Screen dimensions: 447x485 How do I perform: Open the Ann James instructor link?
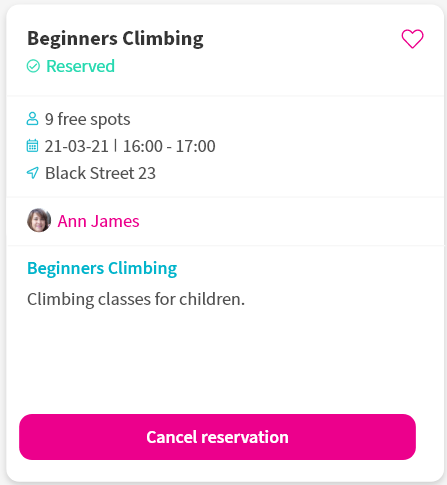pyautogui.click(x=98, y=221)
